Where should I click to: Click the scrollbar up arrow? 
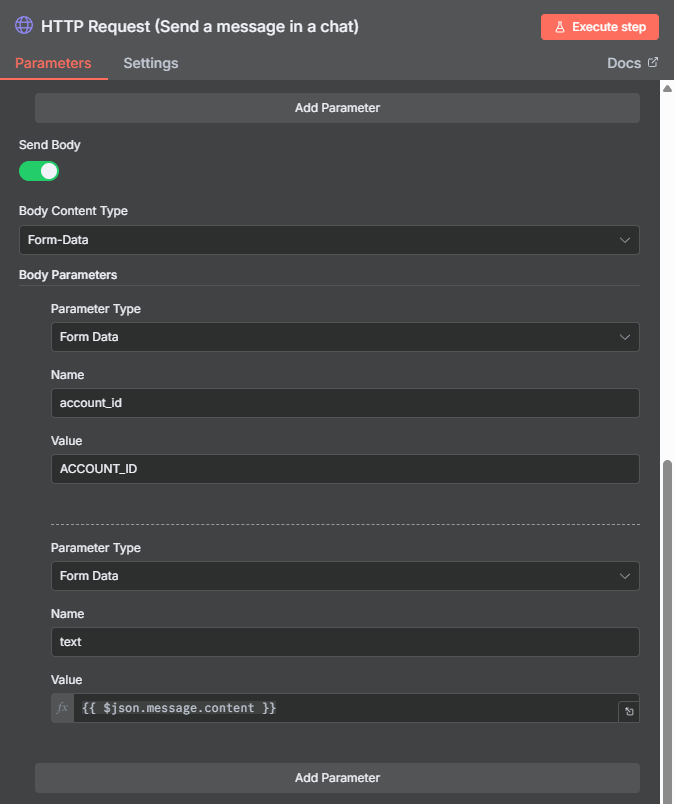(x=667, y=88)
